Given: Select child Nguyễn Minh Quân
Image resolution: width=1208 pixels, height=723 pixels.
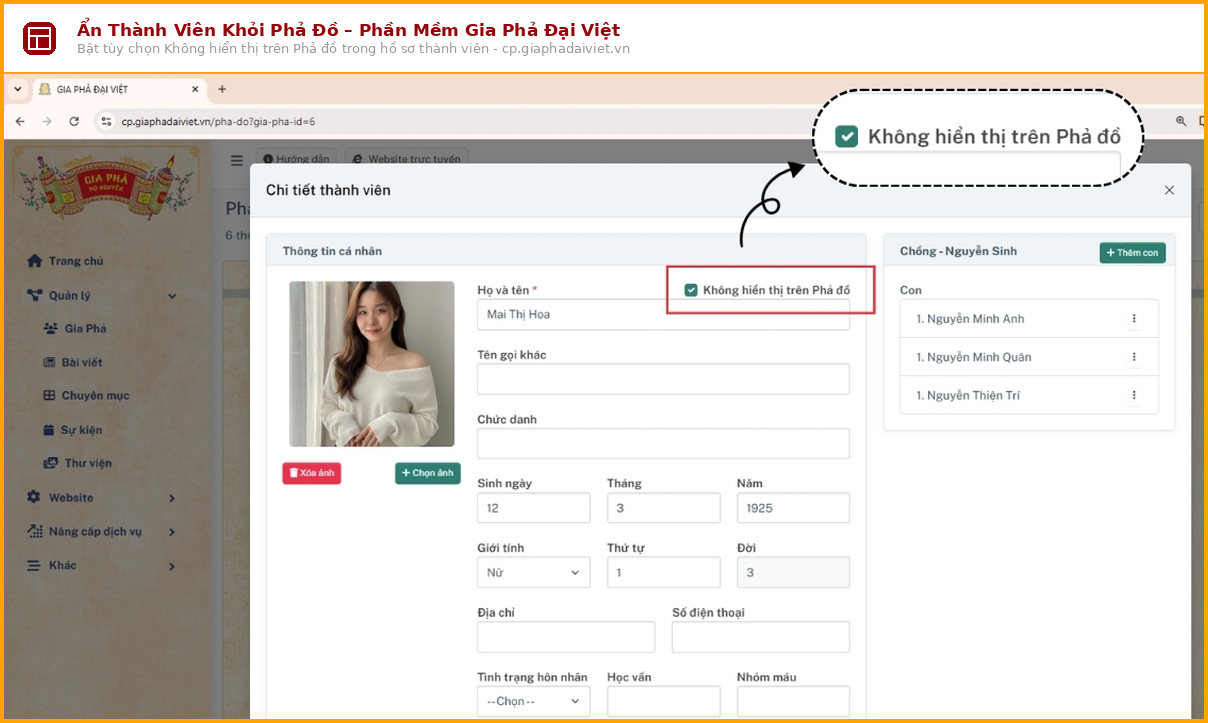Looking at the screenshot, I should tap(974, 357).
